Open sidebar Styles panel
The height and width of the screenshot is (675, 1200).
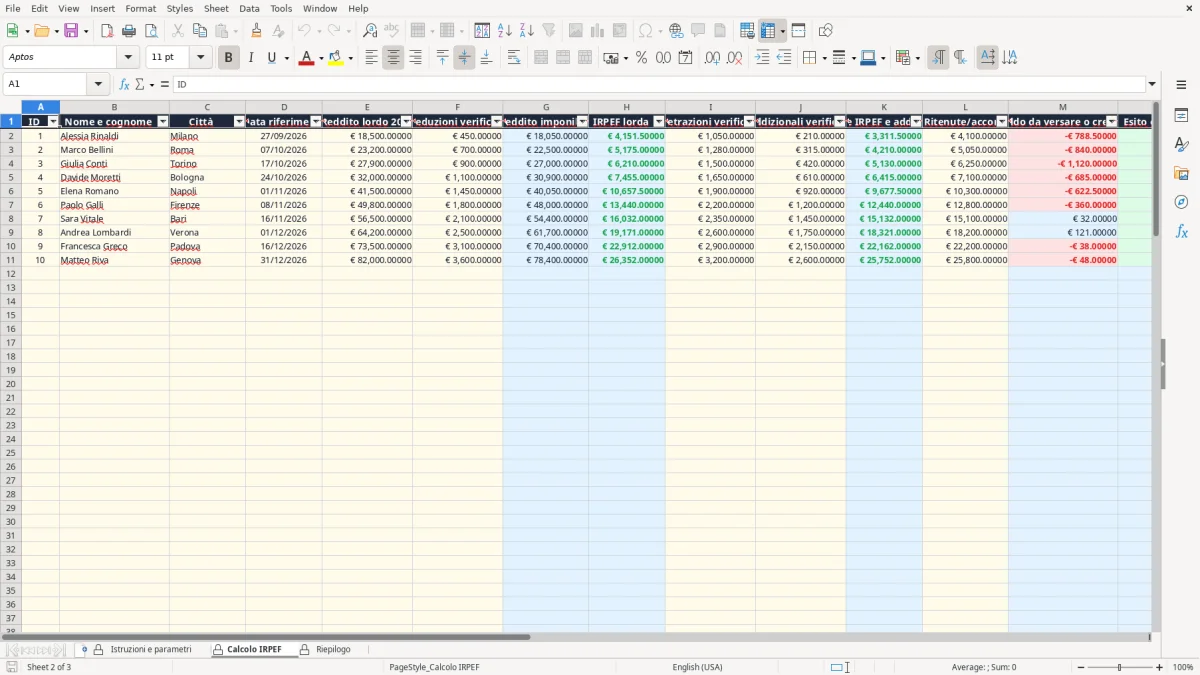1181,144
